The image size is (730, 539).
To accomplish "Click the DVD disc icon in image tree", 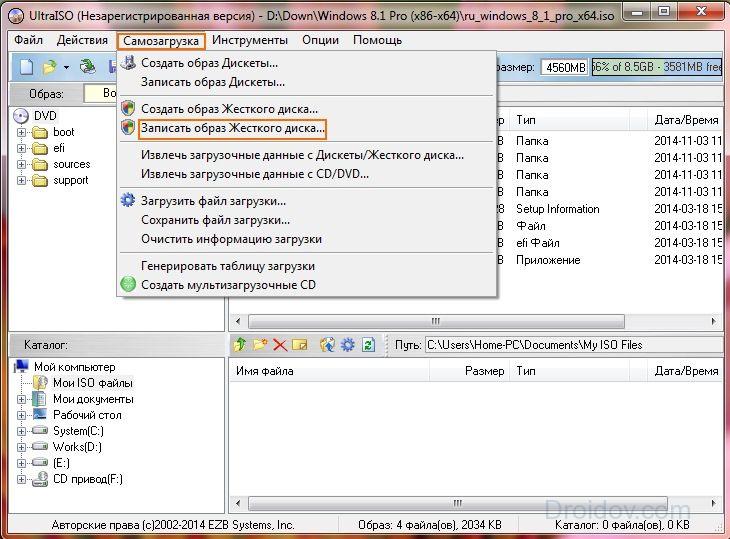I will click(x=22, y=116).
